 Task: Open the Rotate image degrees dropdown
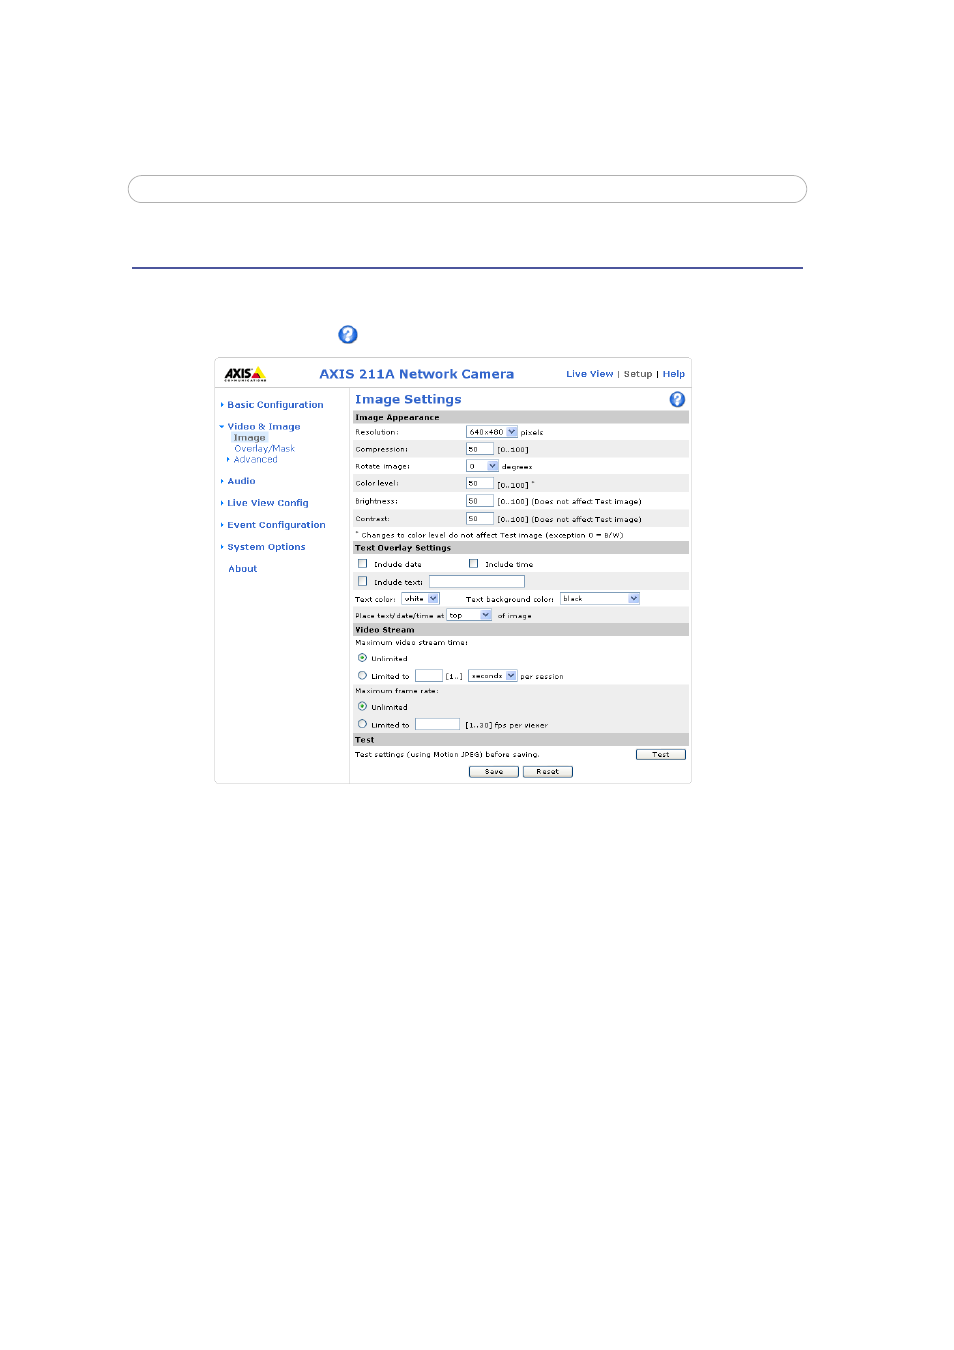(x=482, y=466)
